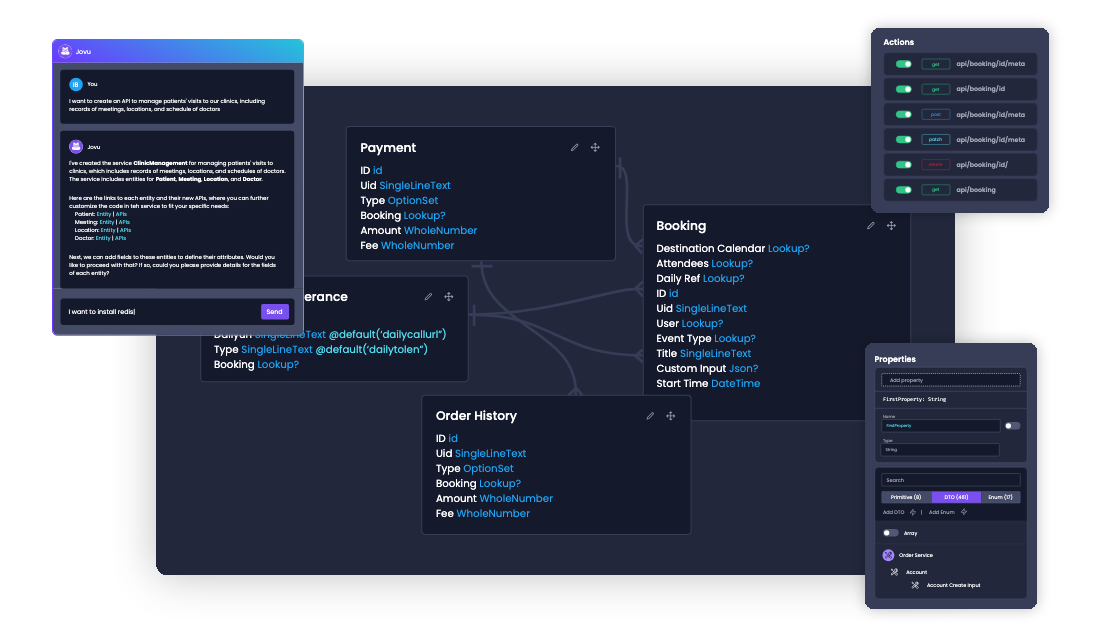The image size is (1105, 632).
Task: Enable the toggle beside the Name field
Action: [x=1013, y=426]
